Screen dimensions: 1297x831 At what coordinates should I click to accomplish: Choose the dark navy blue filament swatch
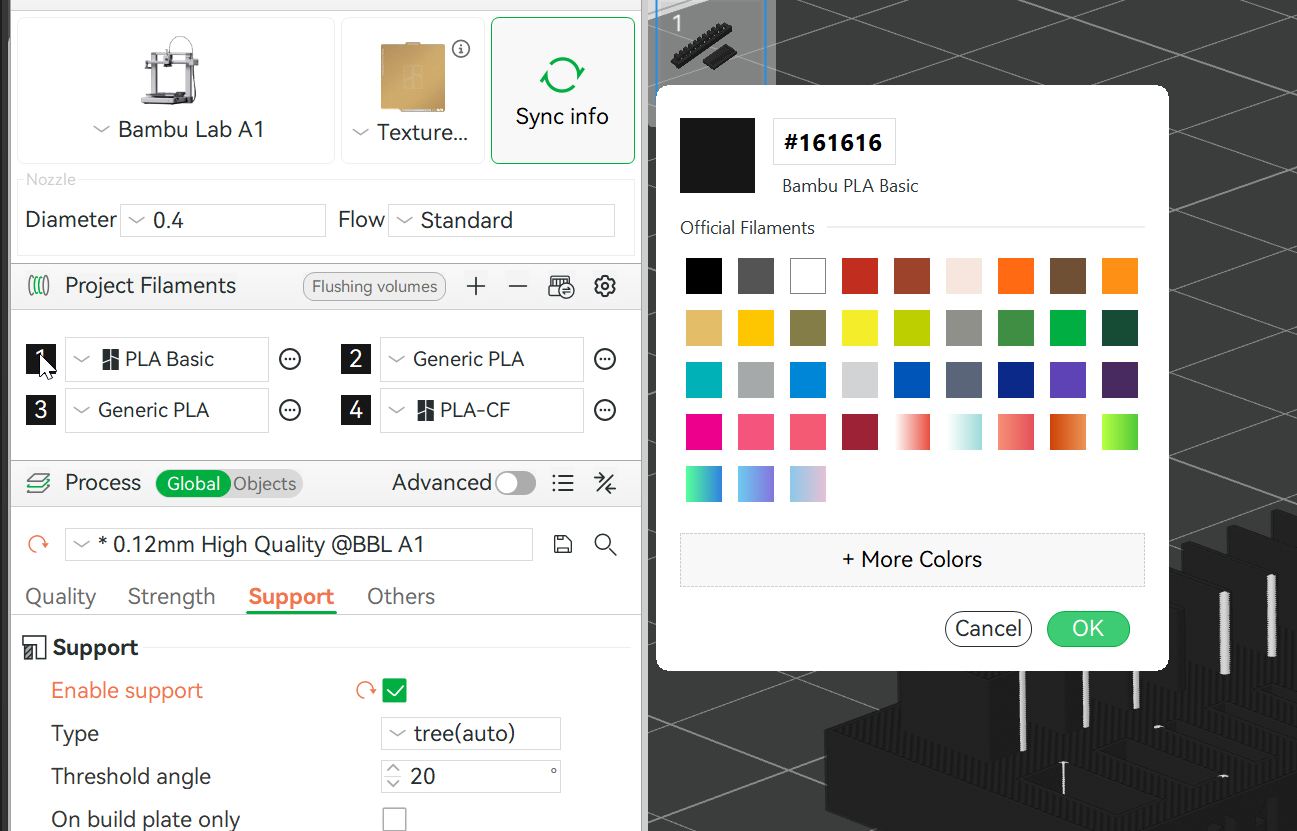(1016, 380)
